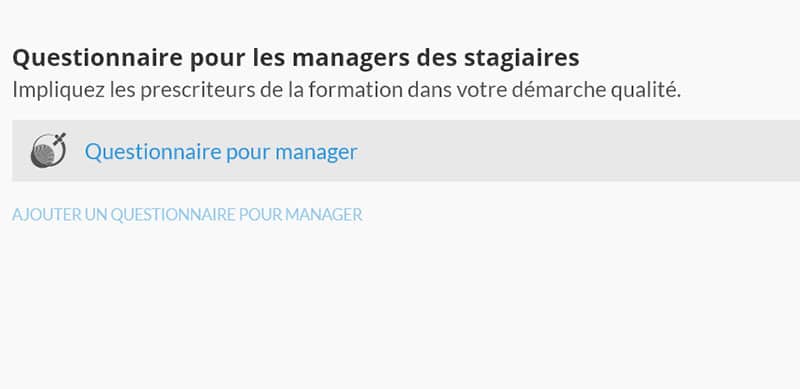
Task: Select the gray Questionnaire pour manager row
Action: coord(406,151)
